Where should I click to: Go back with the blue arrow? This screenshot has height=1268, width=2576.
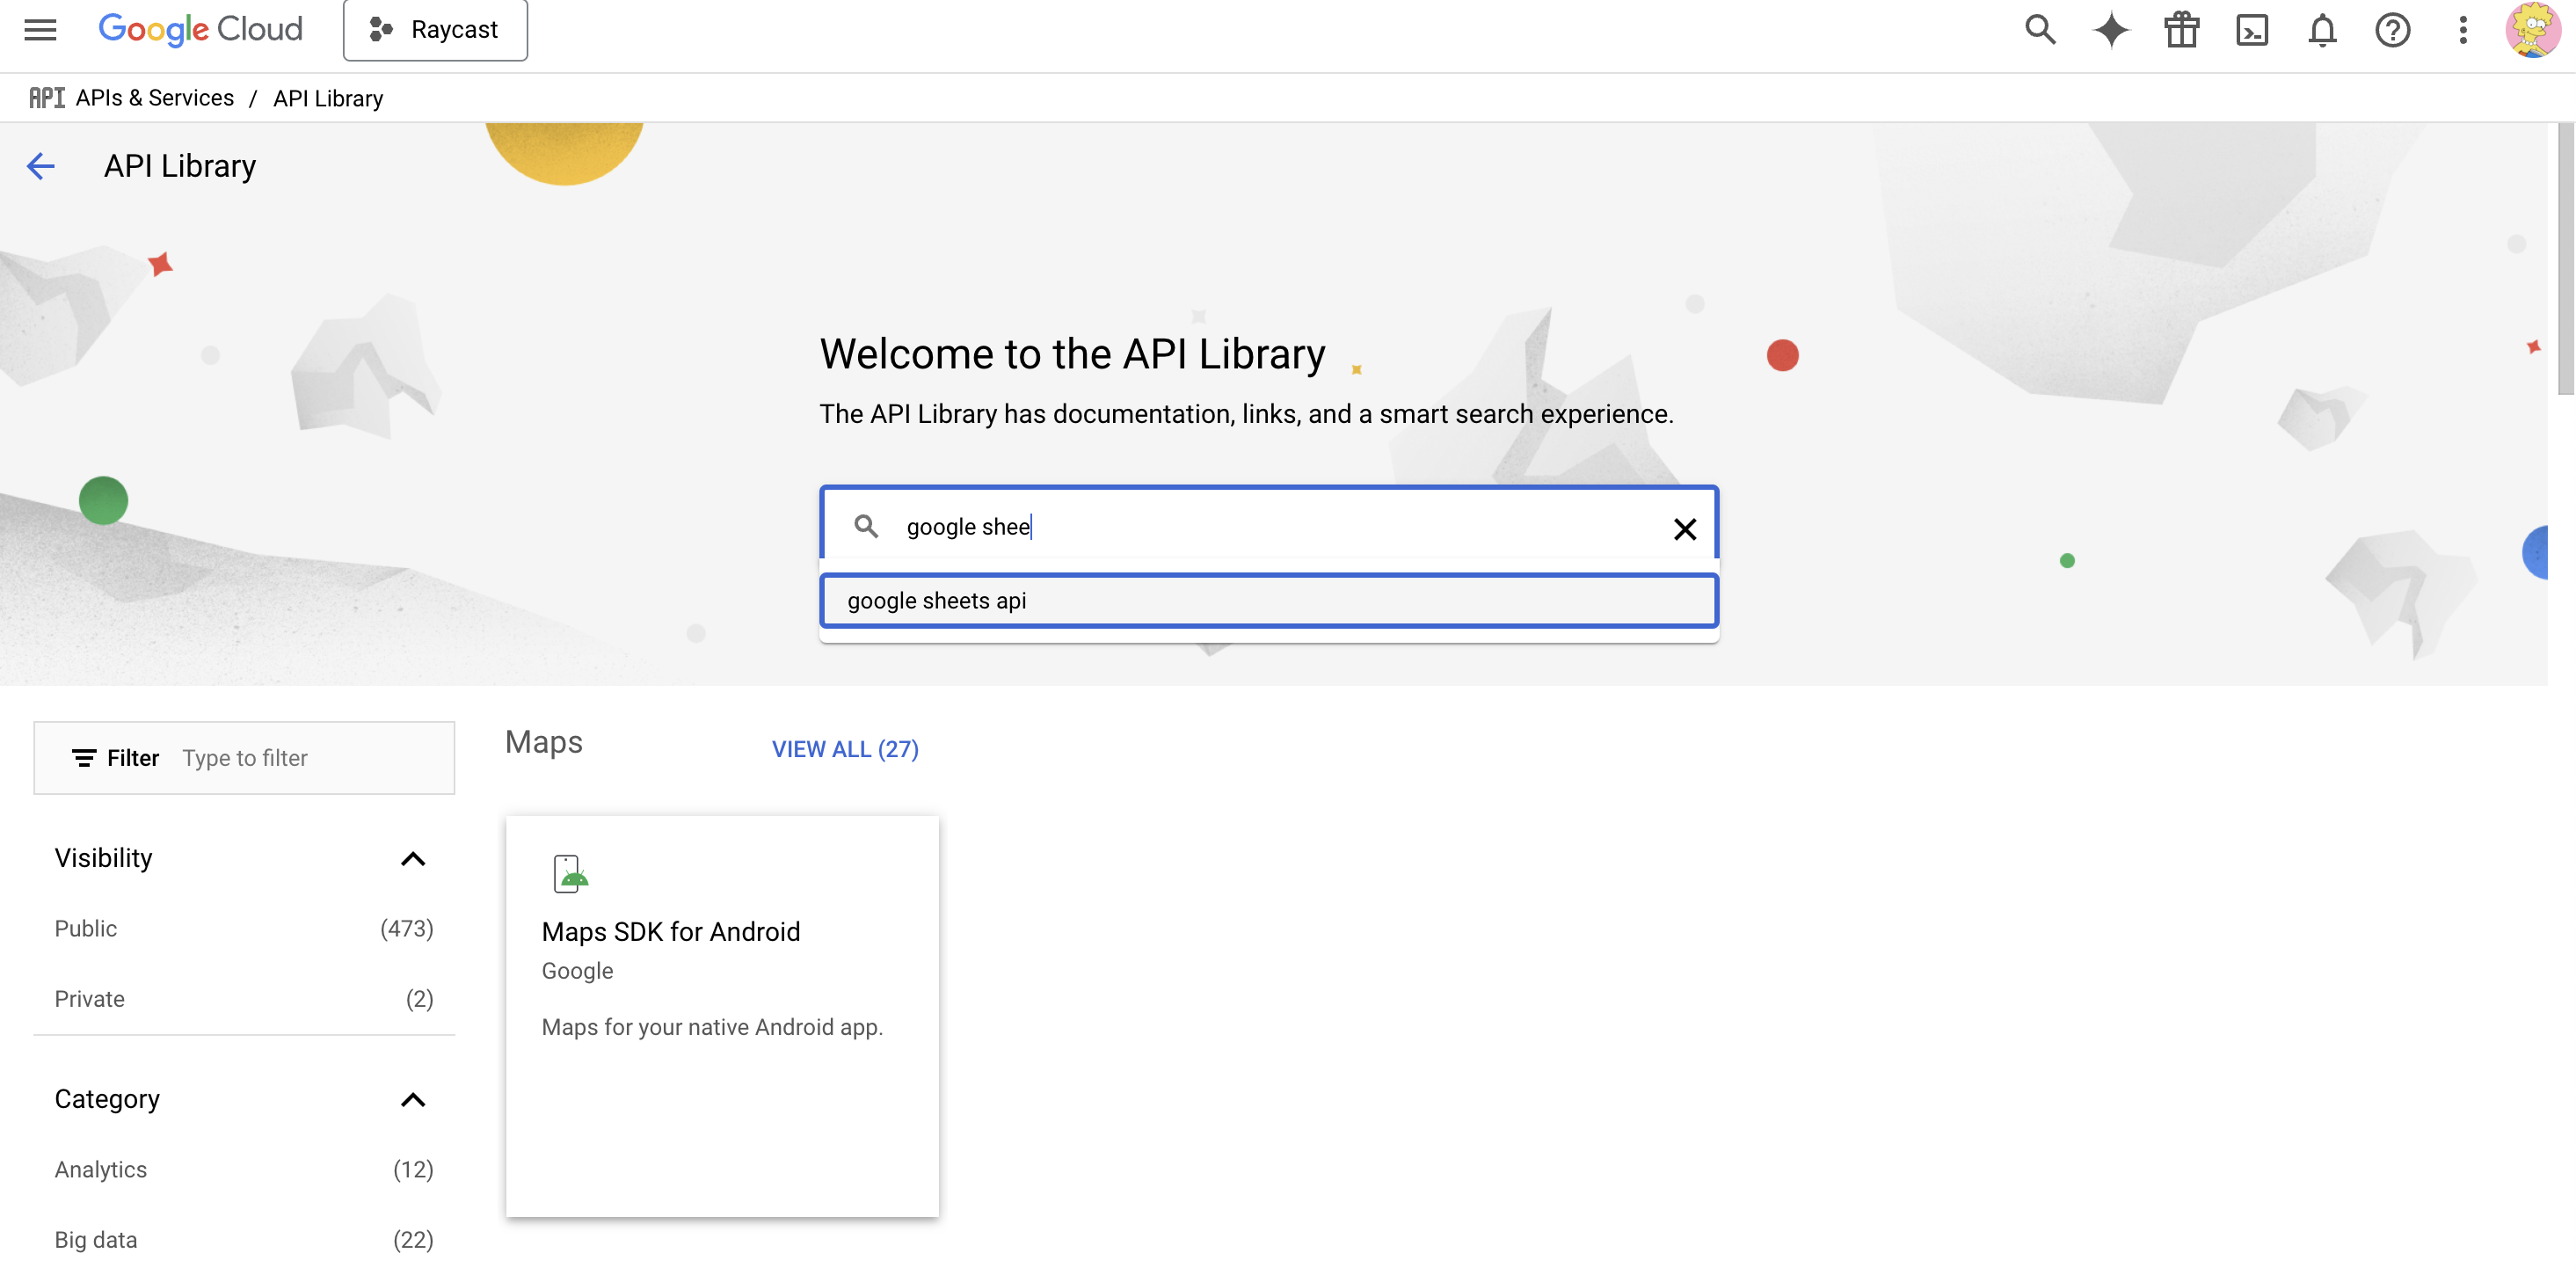[41, 166]
